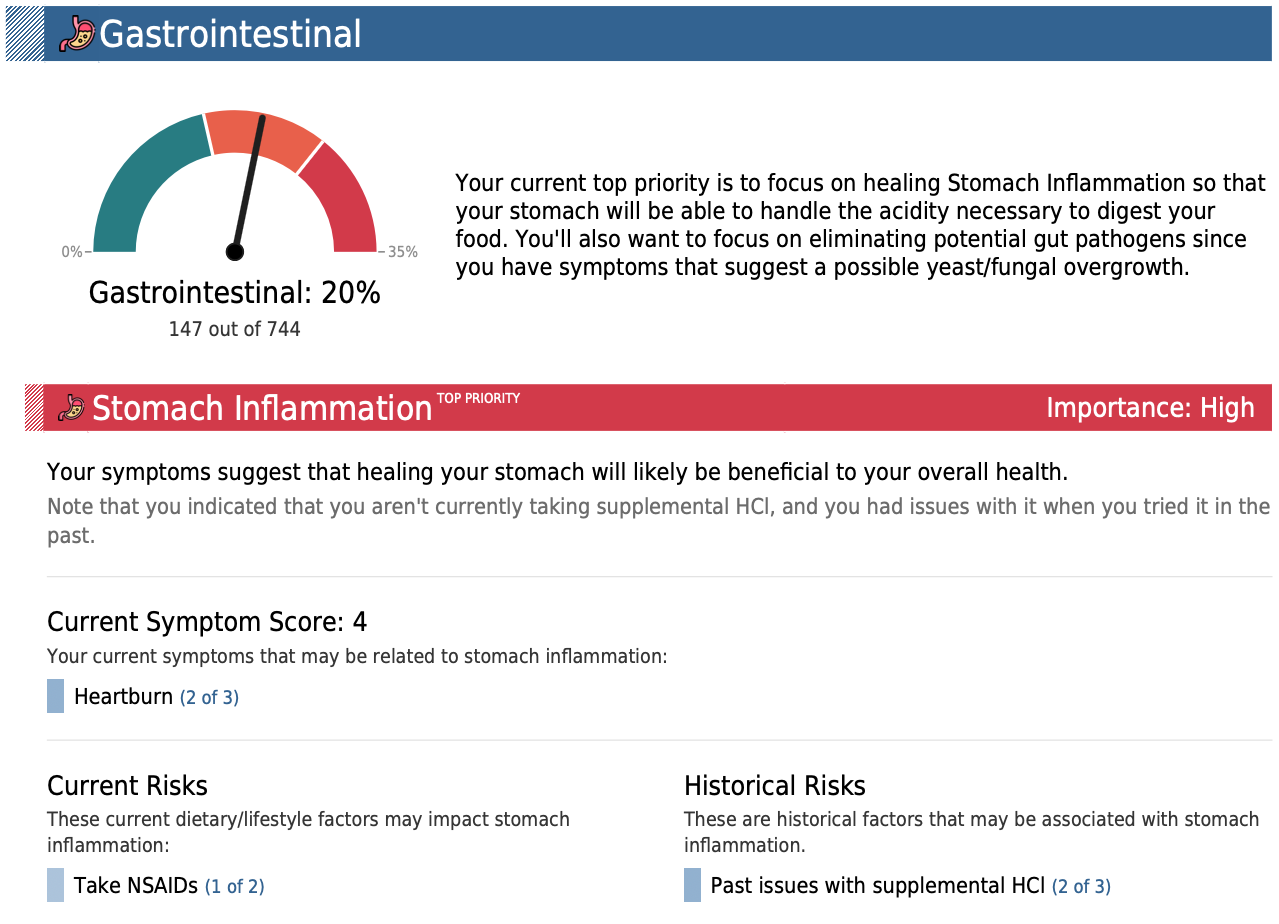The height and width of the screenshot is (924, 1279).
Task: Click the gauge needle's black pivot dot
Action: [235, 251]
